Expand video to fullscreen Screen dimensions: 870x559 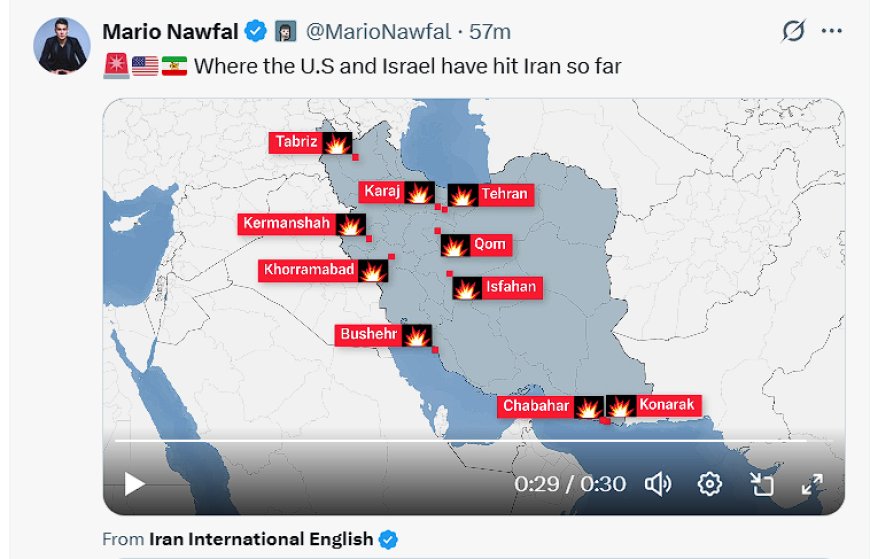tap(812, 484)
